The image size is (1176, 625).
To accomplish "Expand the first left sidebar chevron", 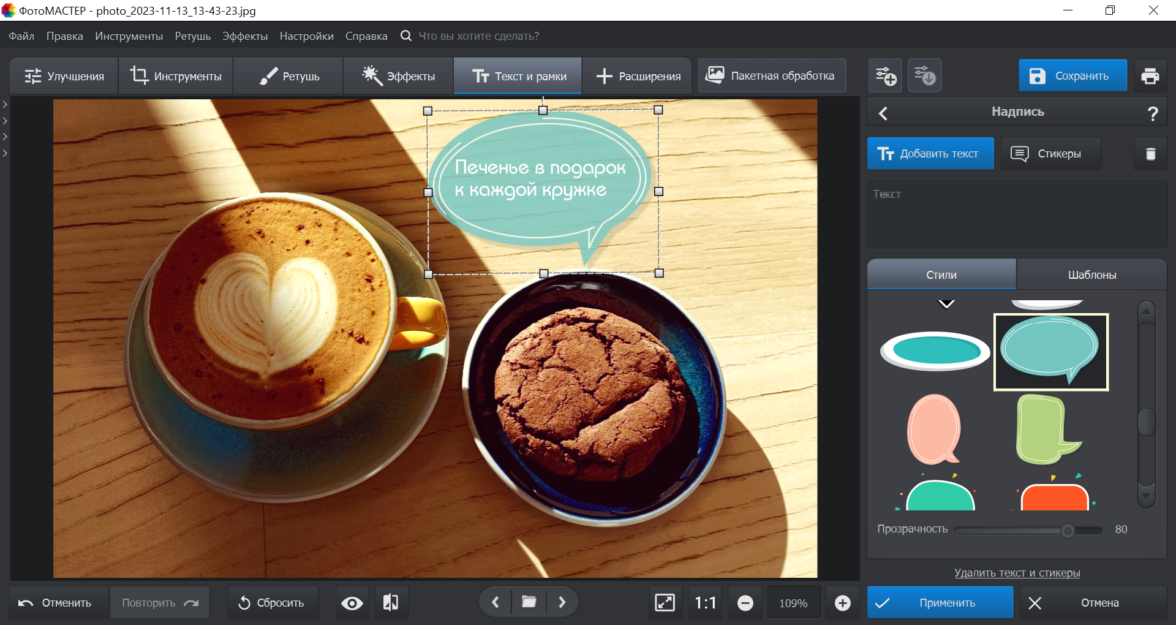I will pyautogui.click(x=5, y=104).
